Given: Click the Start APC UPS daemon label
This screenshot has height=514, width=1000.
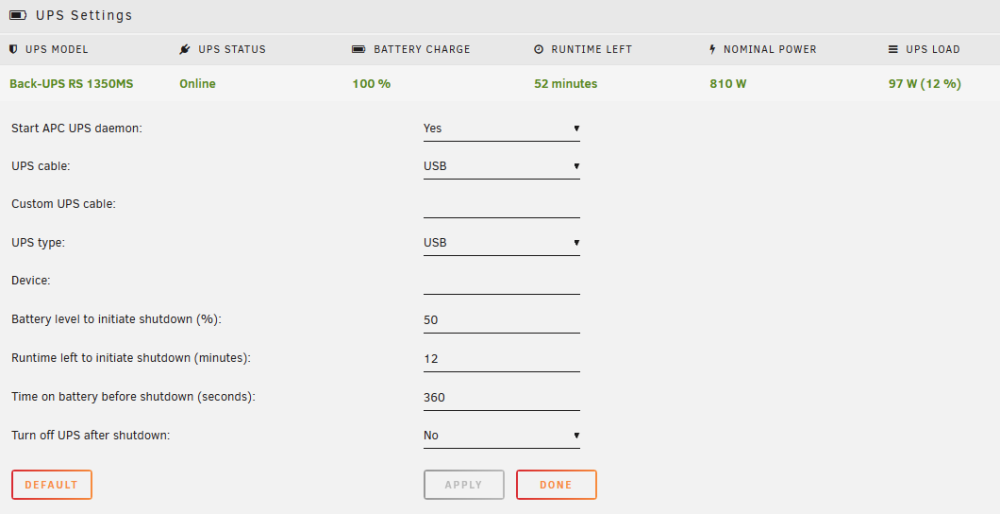Looking at the screenshot, I should tap(77, 128).
